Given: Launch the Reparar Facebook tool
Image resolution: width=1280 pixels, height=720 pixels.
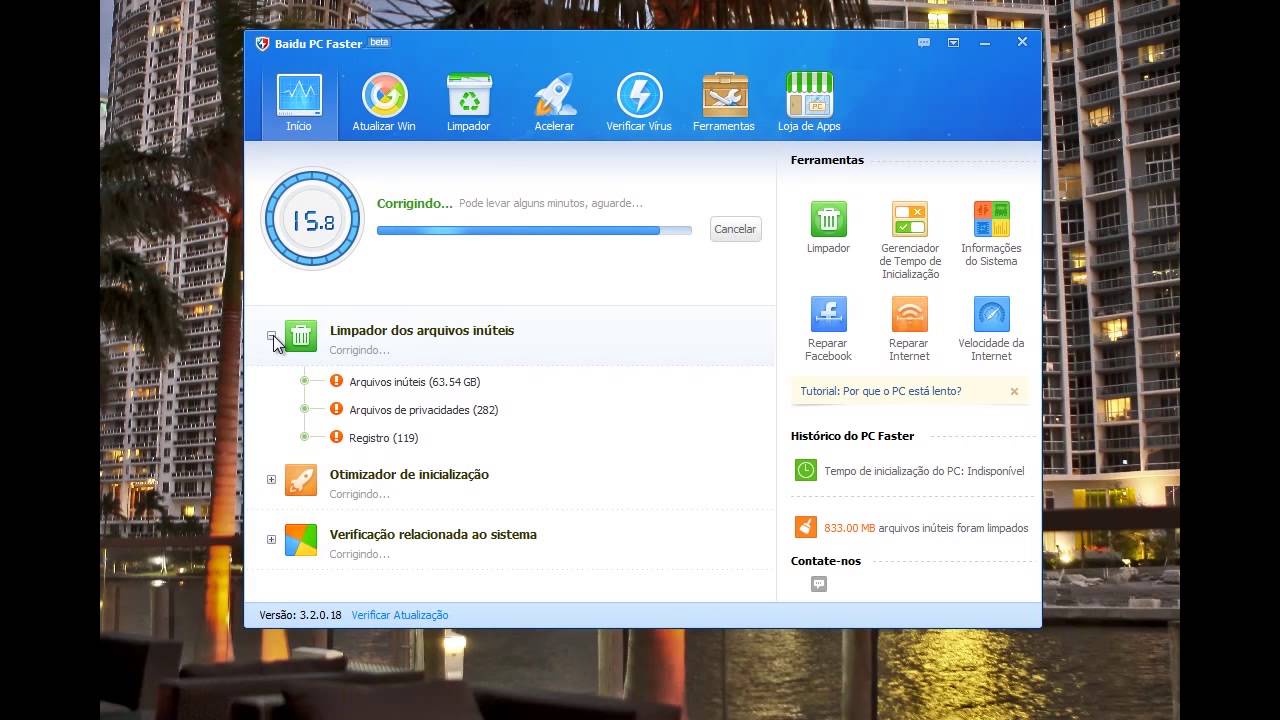Looking at the screenshot, I should point(829,329).
